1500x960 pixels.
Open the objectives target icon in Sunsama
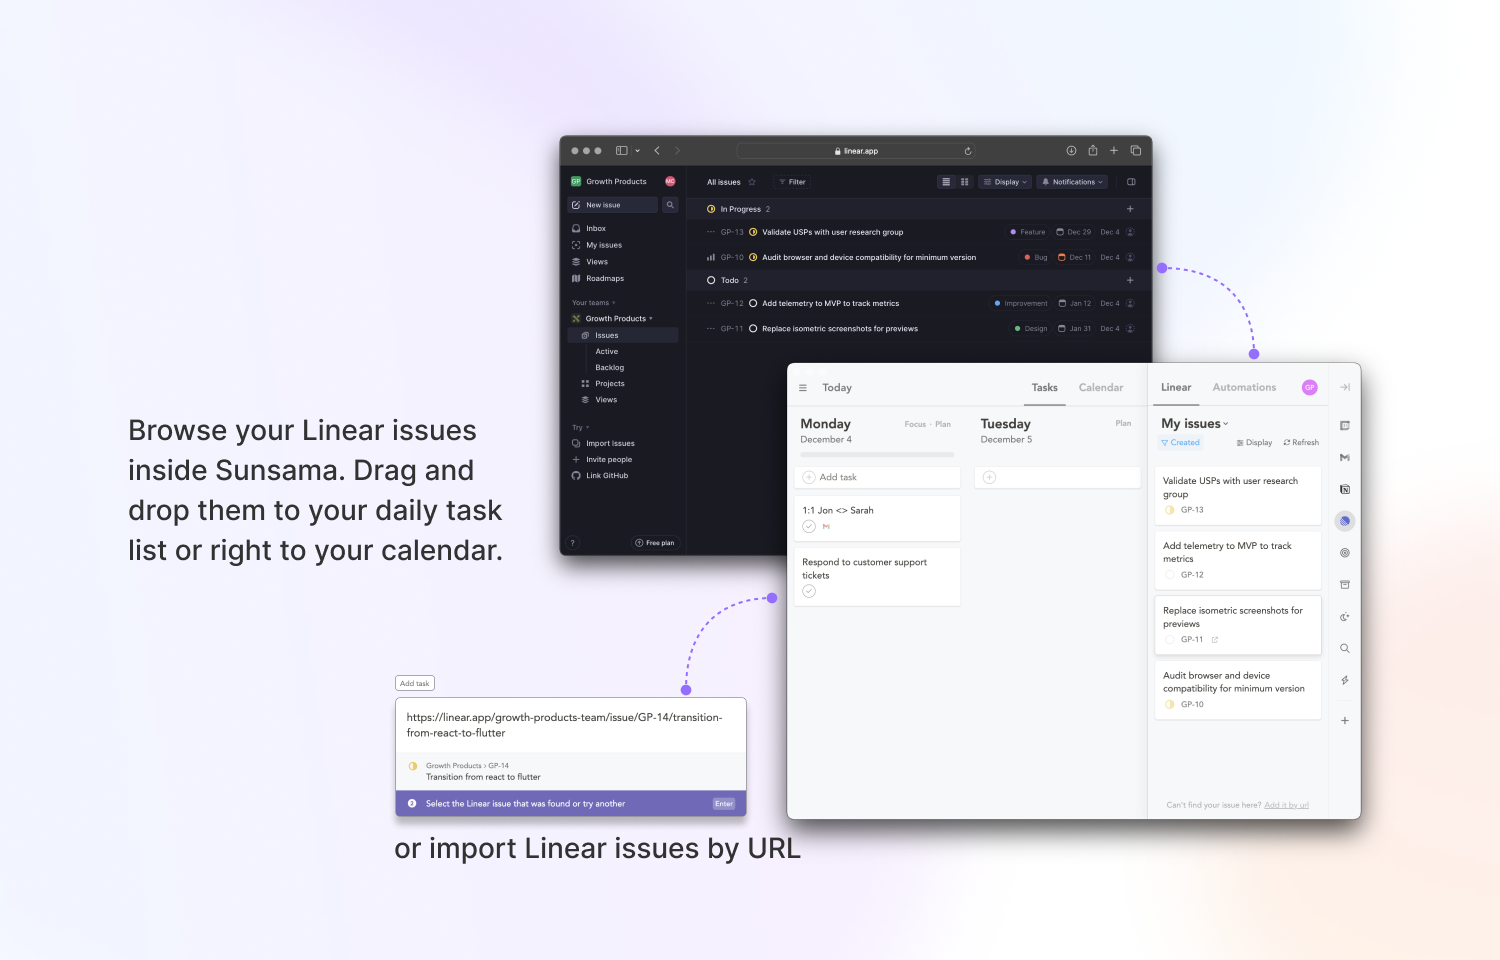pos(1345,553)
